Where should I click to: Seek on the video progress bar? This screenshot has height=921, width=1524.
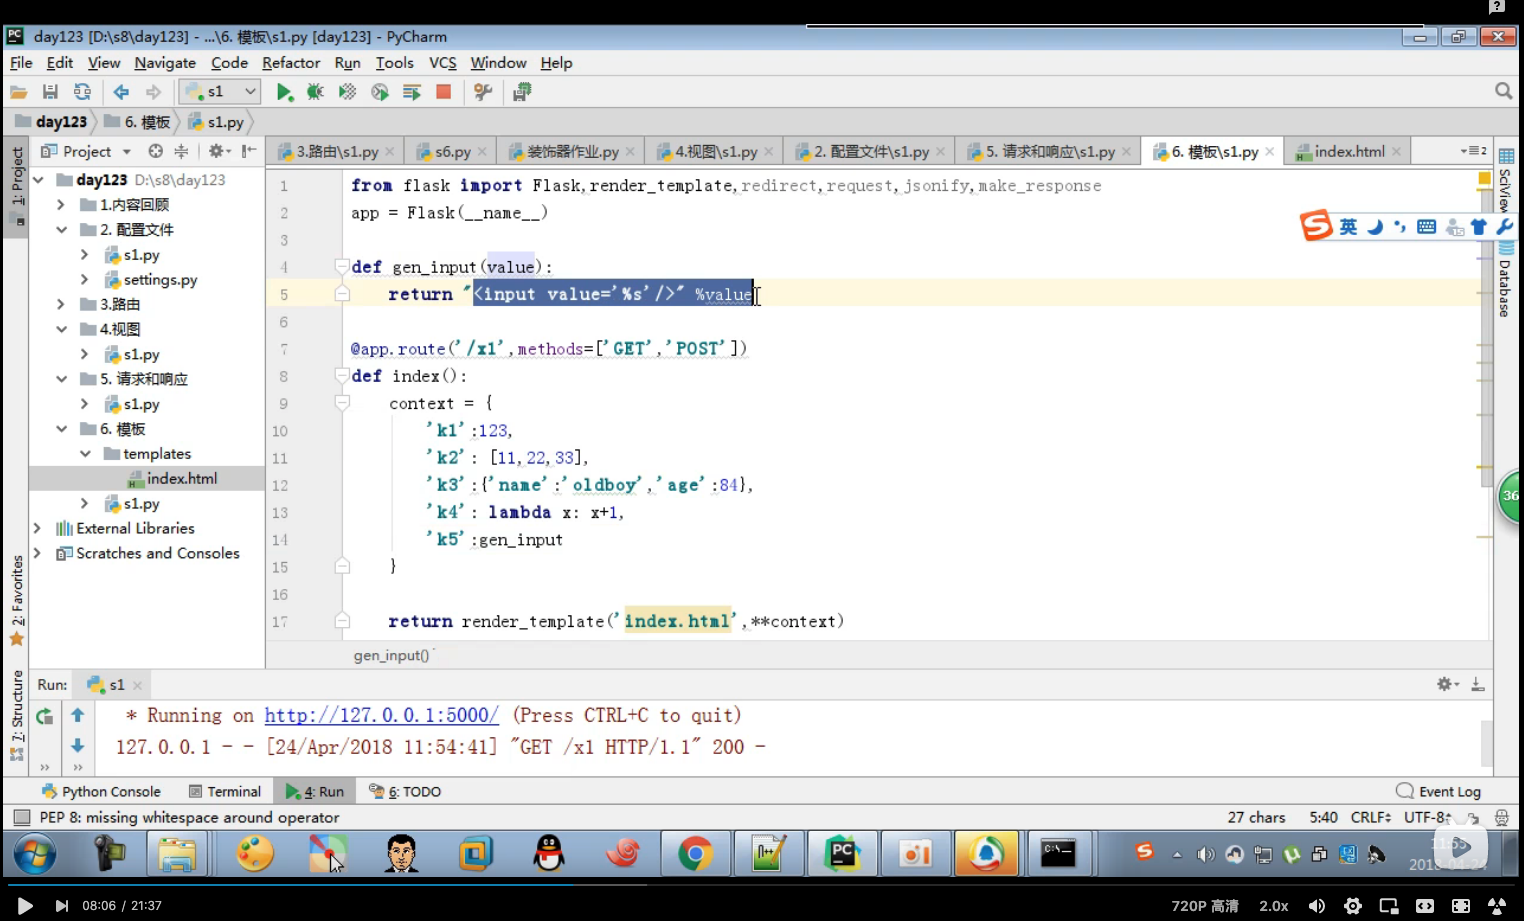[x=762, y=883]
